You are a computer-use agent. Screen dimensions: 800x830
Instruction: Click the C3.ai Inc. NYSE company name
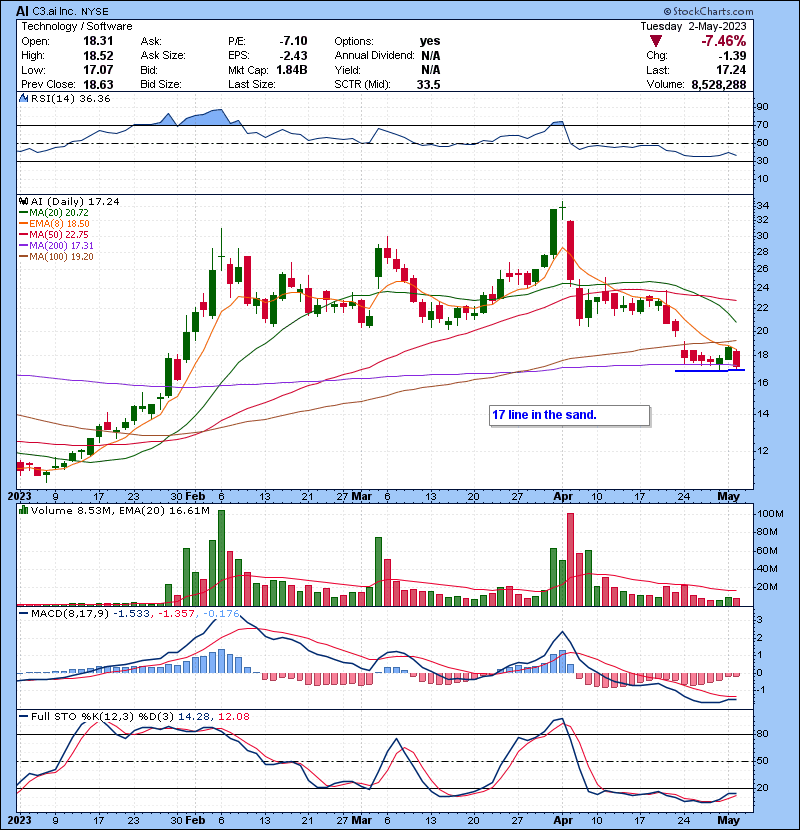70,12
